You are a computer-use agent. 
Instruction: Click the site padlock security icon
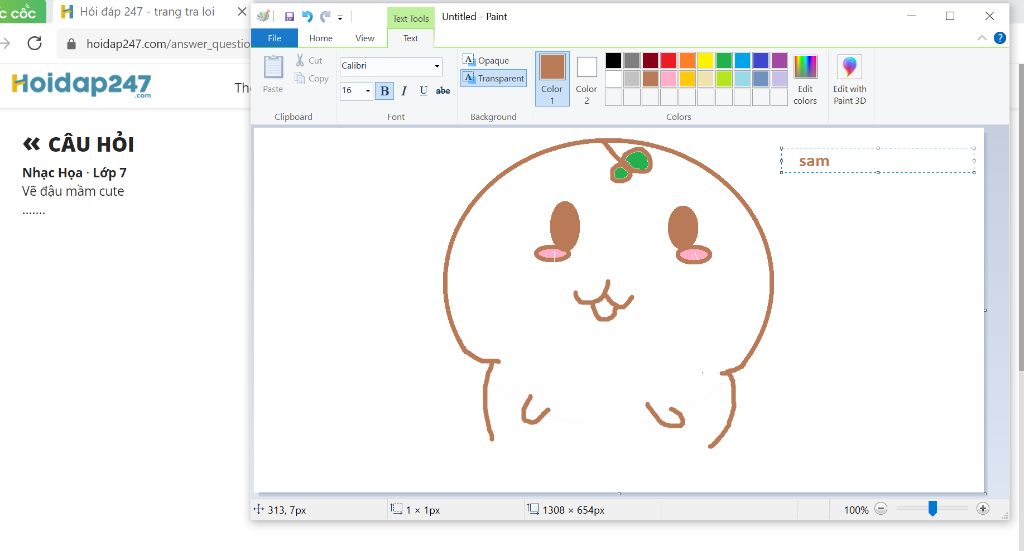pos(71,44)
